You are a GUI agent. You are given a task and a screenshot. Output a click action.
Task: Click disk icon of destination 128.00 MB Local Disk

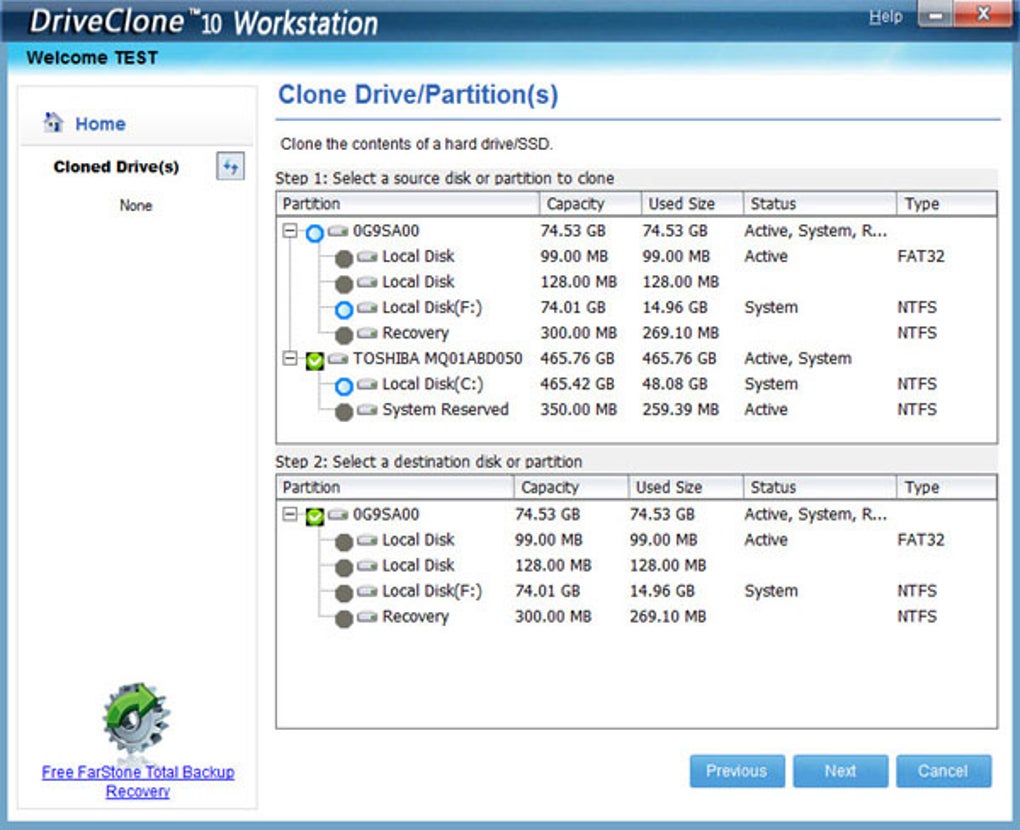368,566
